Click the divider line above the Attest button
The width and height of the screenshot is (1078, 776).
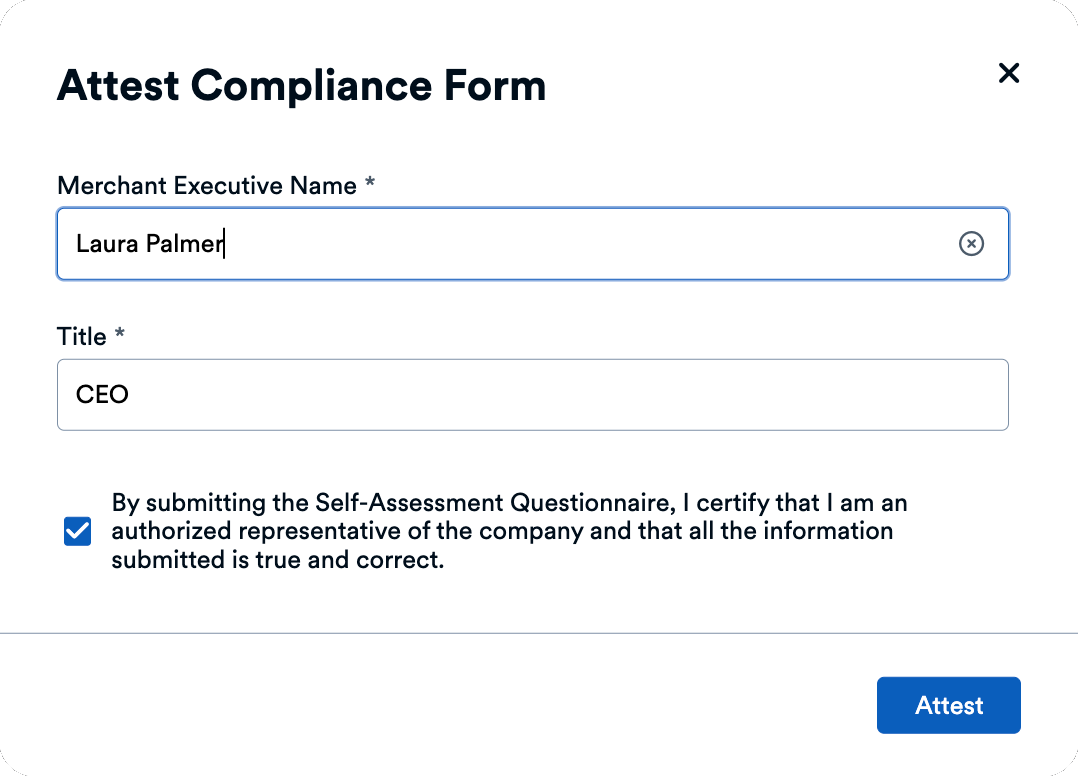pos(539,633)
